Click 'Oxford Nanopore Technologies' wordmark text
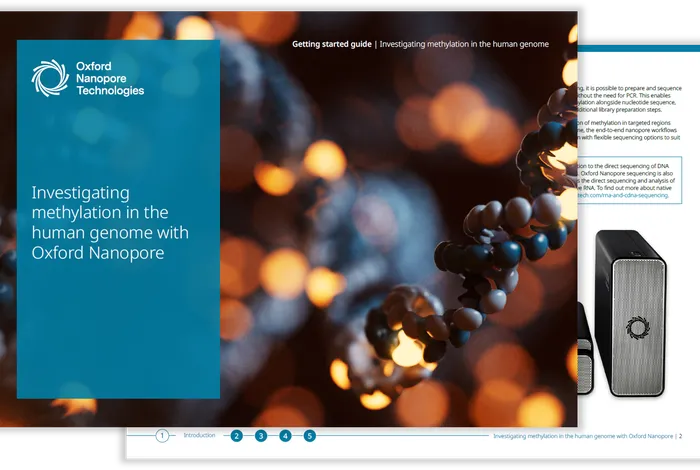This screenshot has width=700, height=470. point(110,79)
